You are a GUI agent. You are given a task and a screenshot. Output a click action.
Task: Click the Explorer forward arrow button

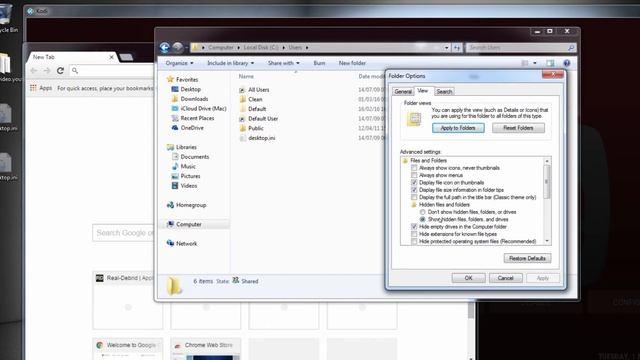coord(178,48)
